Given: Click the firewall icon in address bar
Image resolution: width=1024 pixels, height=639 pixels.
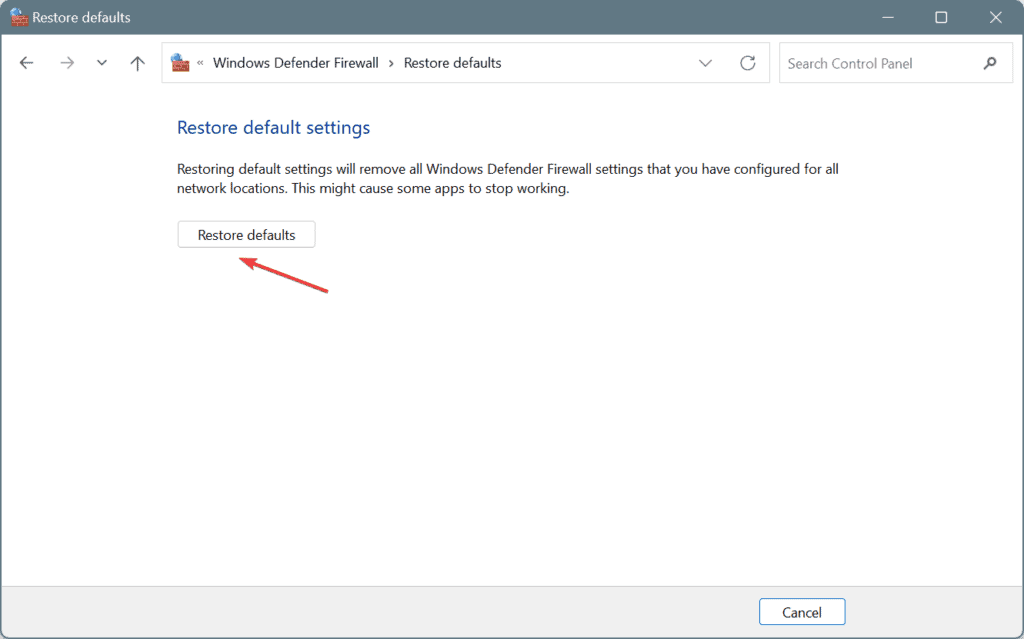Looking at the screenshot, I should pos(180,63).
